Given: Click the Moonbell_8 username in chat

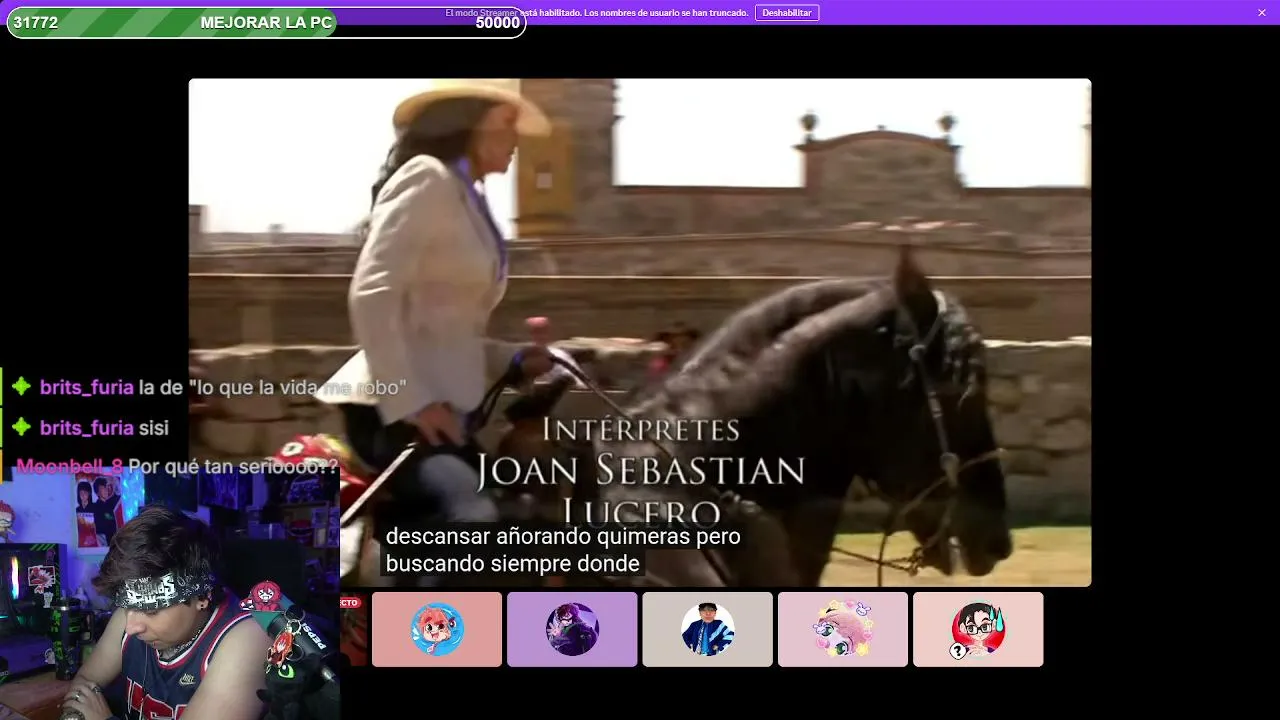Looking at the screenshot, I should coord(70,467).
